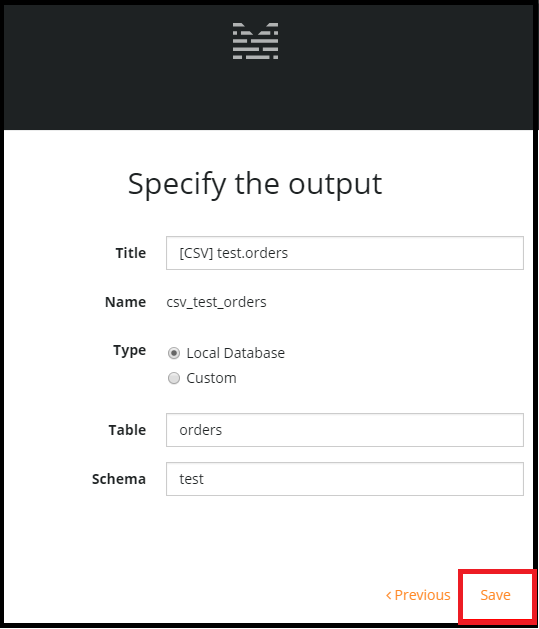This screenshot has width=539, height=629.
Task: Click the bold Schema label
Action: click(x=119, y=479)
